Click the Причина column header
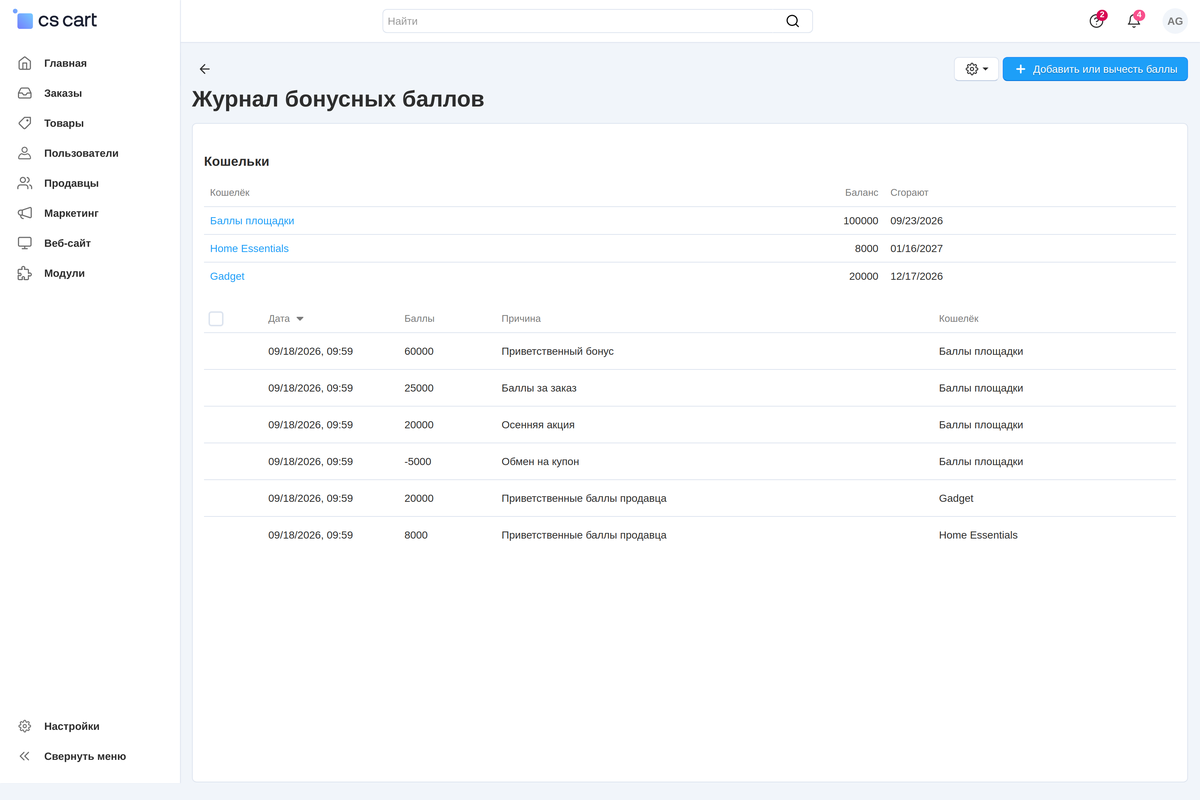This screenshot has height=800, width=1200. click(x=521, y=319)
